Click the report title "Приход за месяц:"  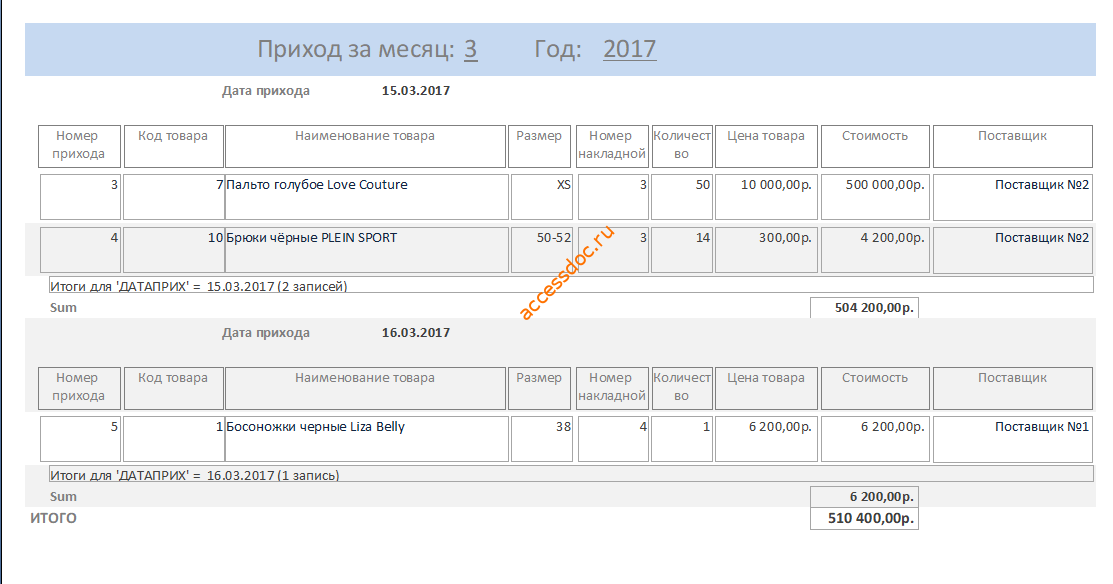(356, 49)
